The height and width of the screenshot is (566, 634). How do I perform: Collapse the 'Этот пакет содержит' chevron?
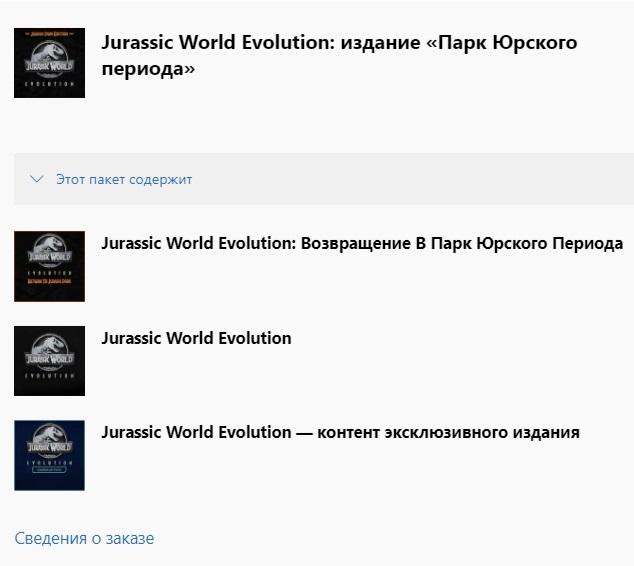click(37, 179)
